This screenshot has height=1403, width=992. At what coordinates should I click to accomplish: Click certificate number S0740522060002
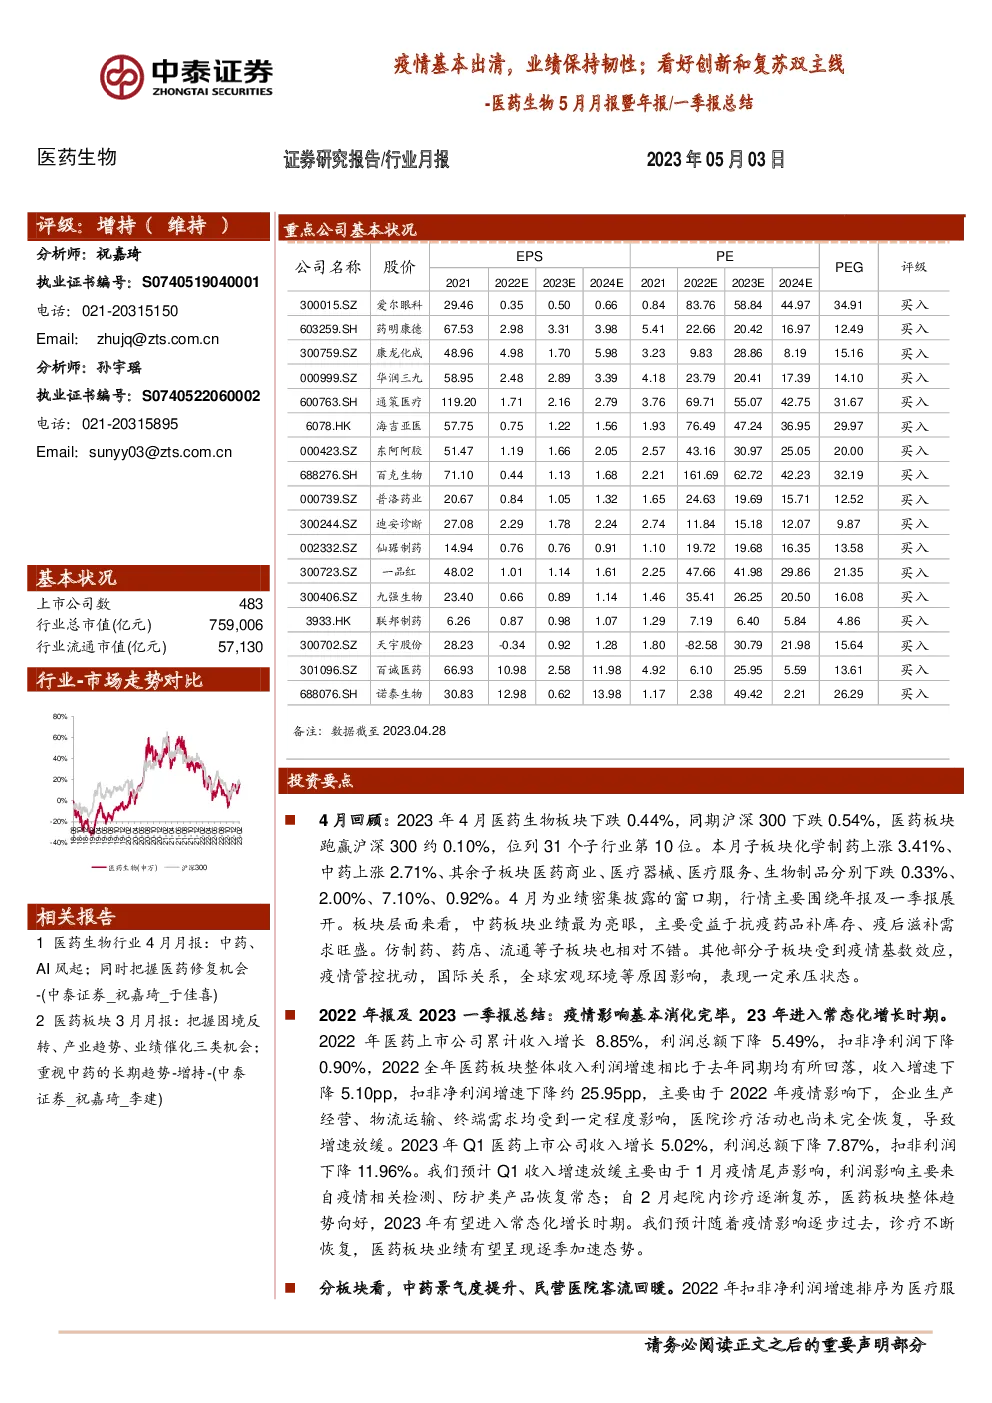(x=201, y=396)
